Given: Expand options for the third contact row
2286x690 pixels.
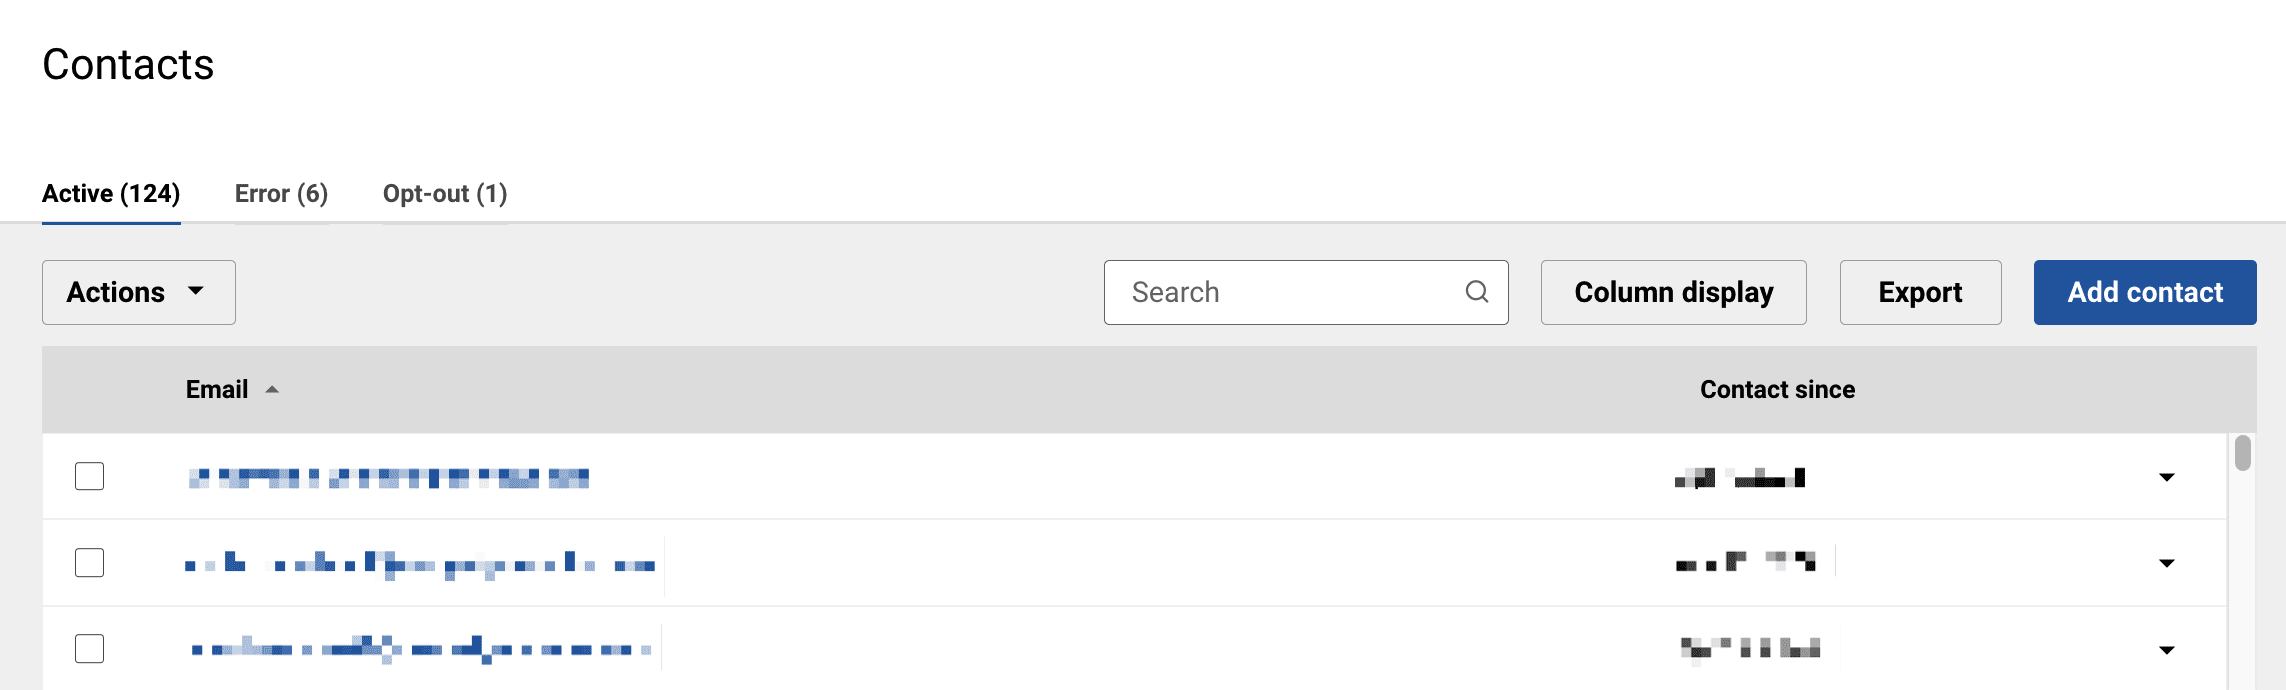Looking at the screenshot, I should point(2166,650).
